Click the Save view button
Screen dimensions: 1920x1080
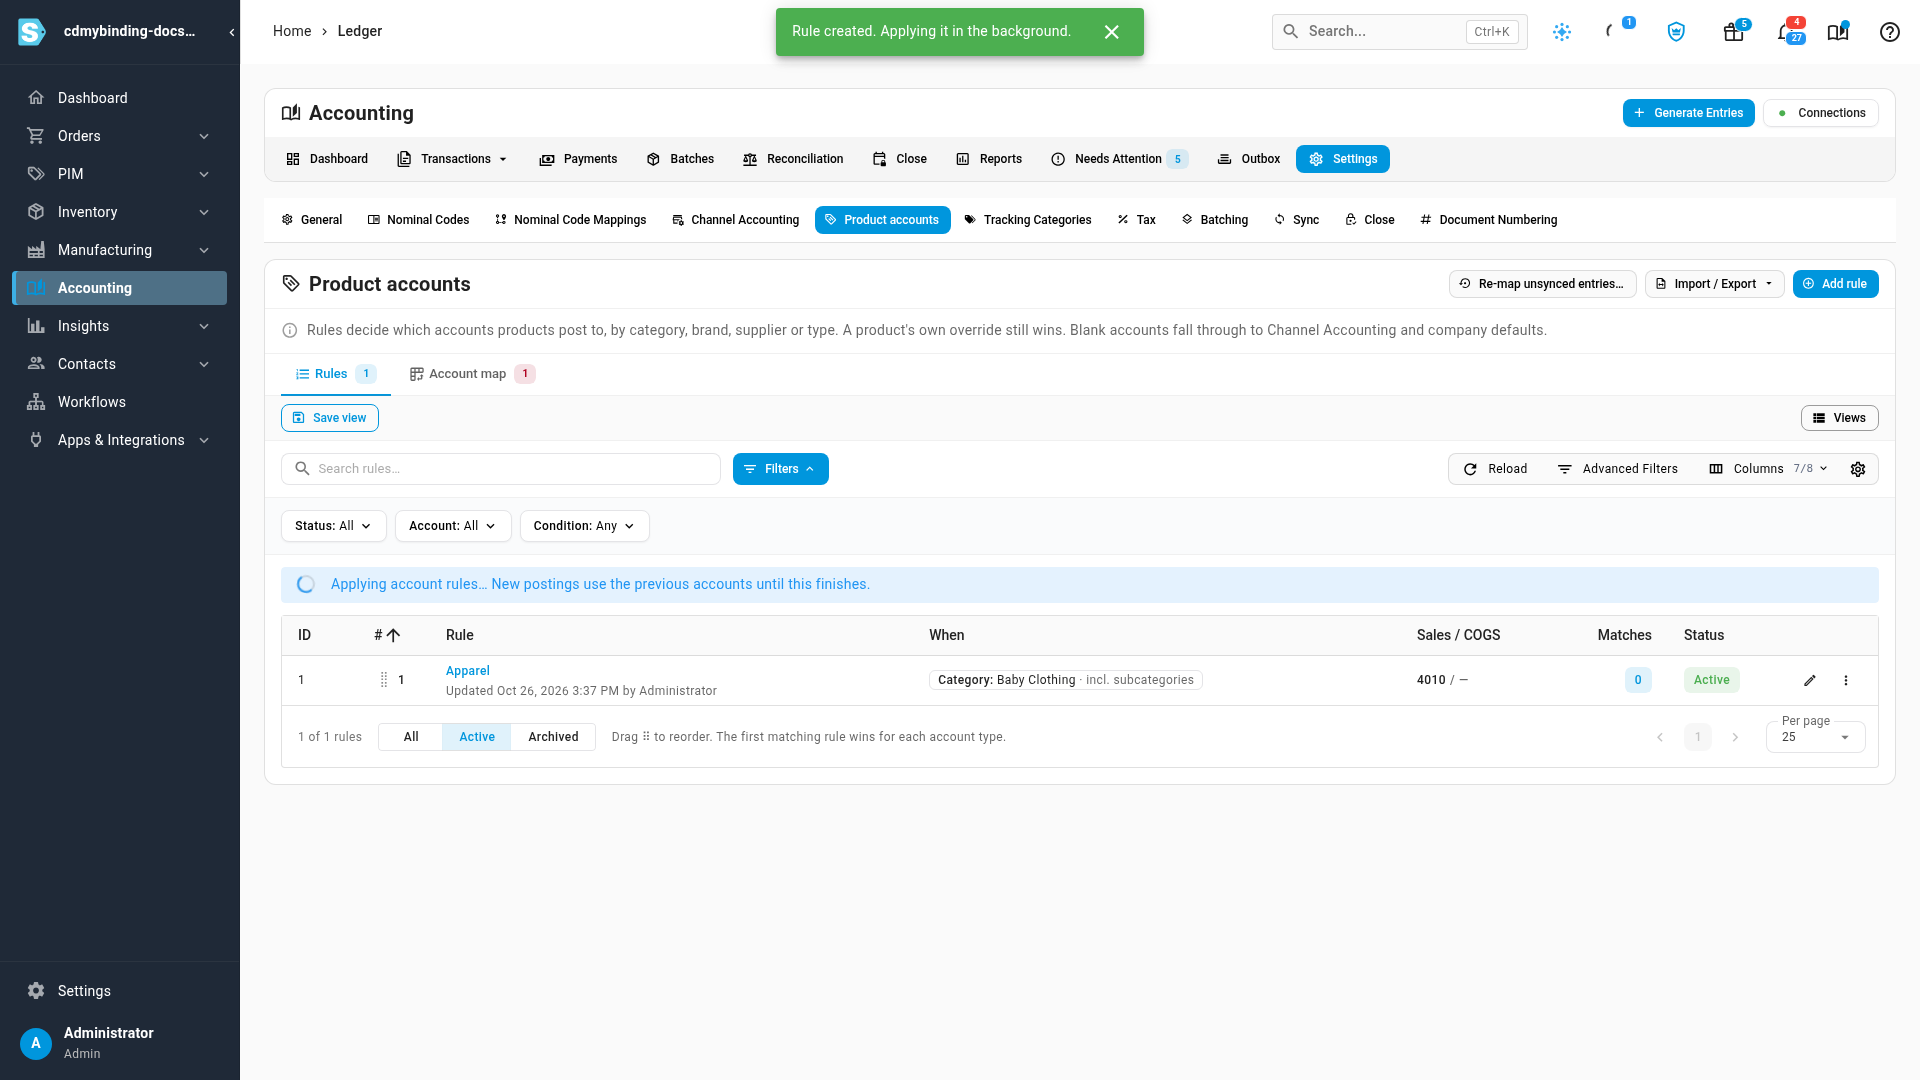pos(330,418)
